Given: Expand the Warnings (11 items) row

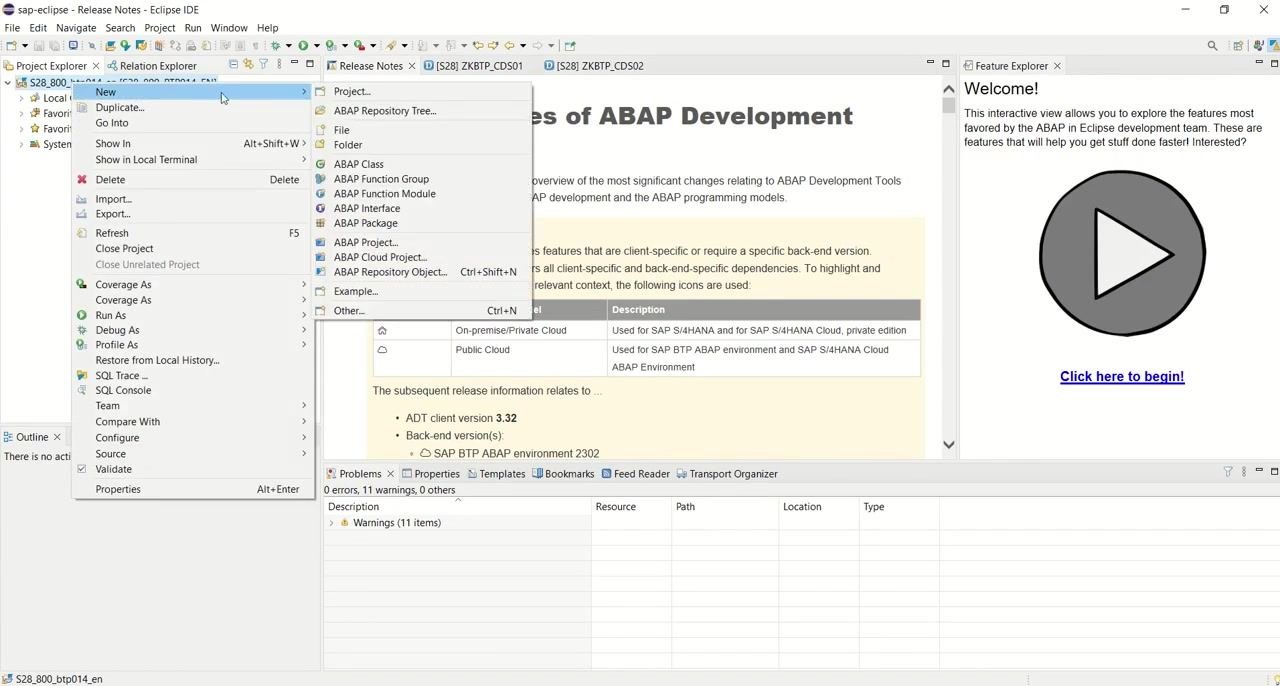Looking at the screenshot, I should pyautogui.click(x=332, y=523).
